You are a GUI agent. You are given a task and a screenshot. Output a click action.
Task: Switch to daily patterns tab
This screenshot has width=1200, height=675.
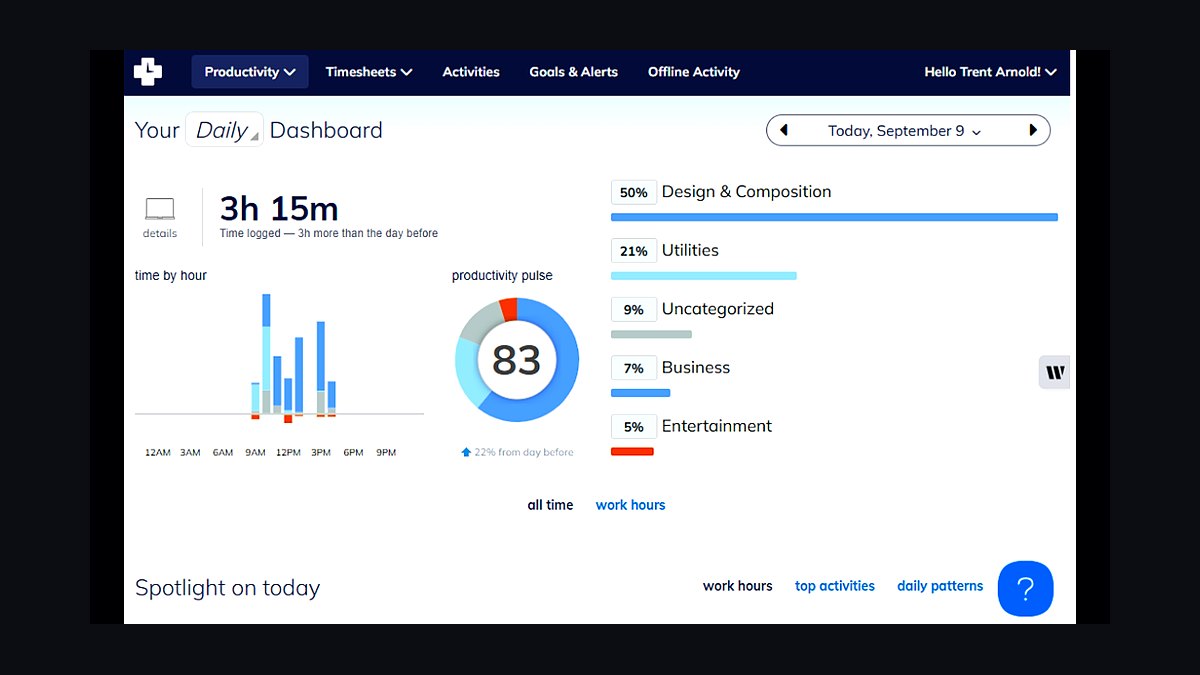click(x=940, y=586)
